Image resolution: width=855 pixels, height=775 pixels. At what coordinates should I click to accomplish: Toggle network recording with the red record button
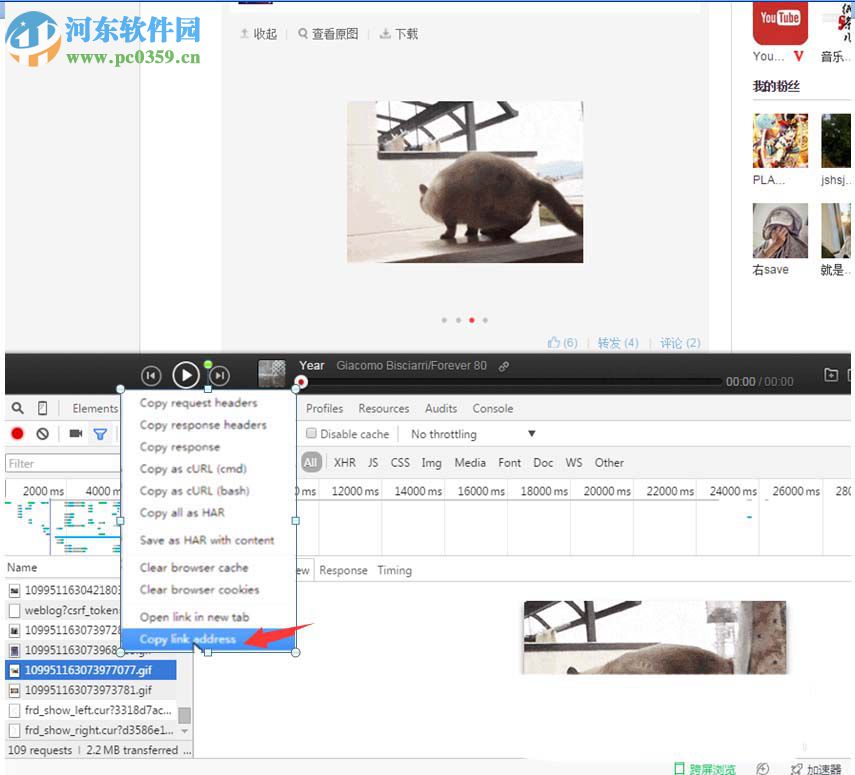pyautogui.click(x=17, y=434)
